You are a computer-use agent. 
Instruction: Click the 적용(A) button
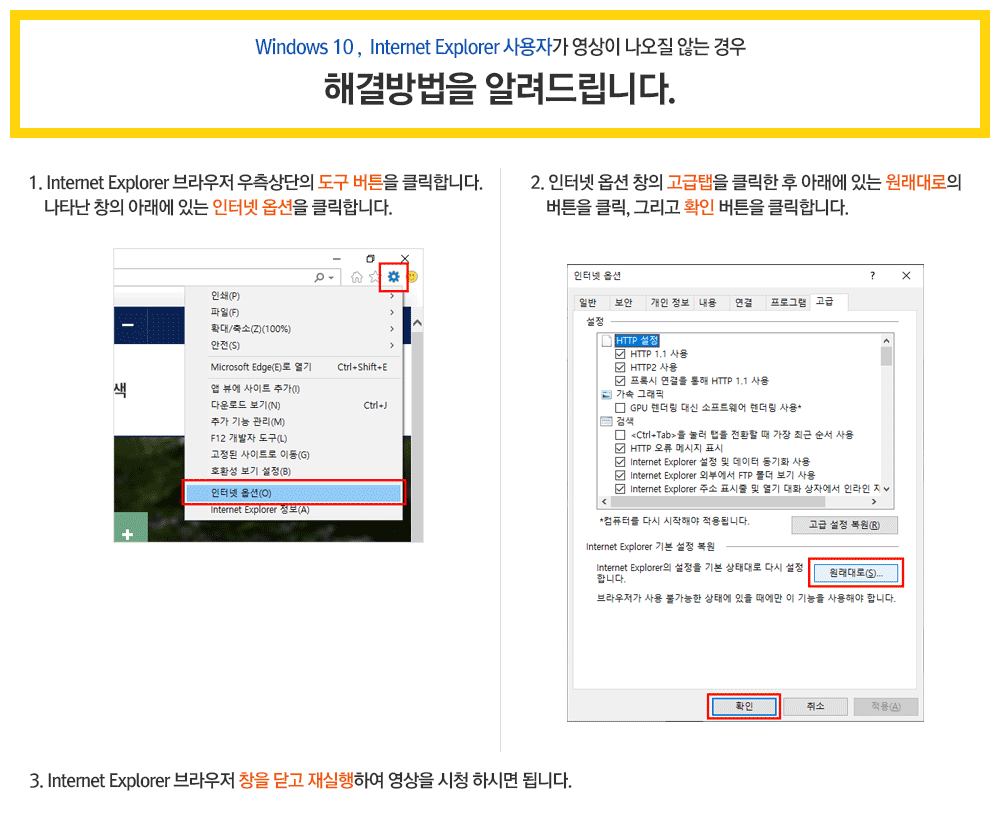pos(886,706)
